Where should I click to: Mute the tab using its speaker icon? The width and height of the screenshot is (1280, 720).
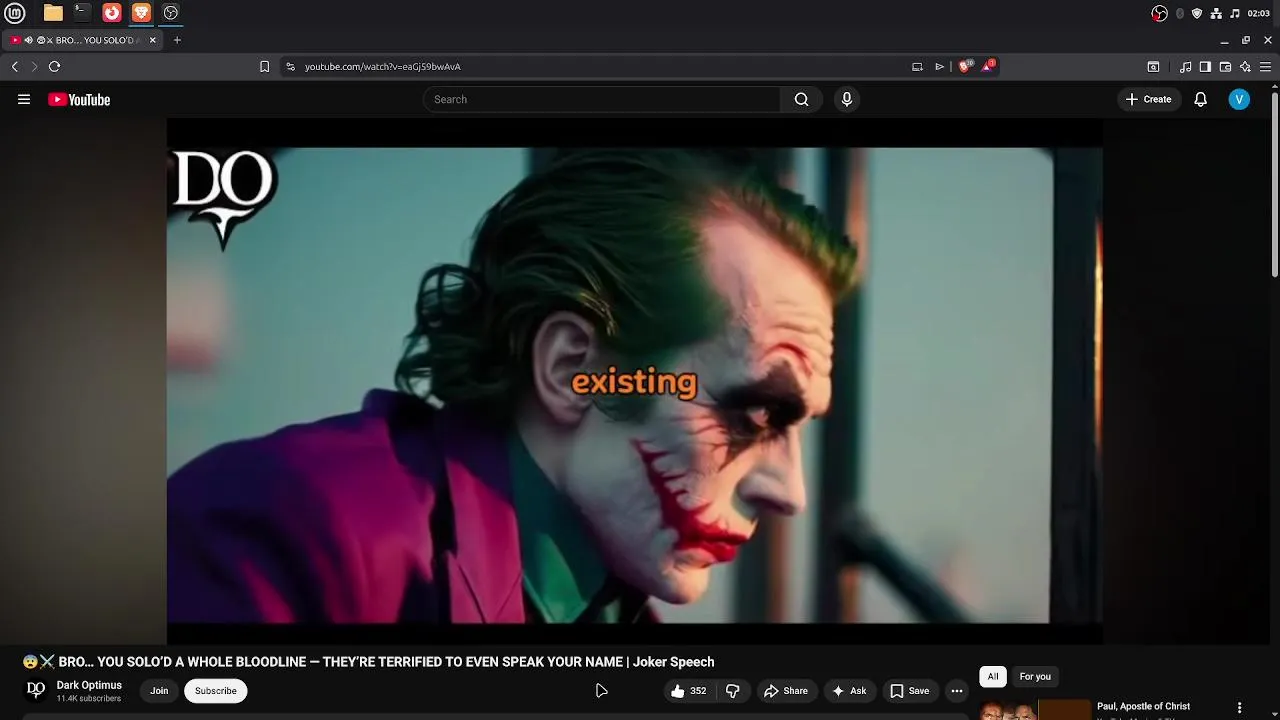pyautogui.click(x=28, y=40)
